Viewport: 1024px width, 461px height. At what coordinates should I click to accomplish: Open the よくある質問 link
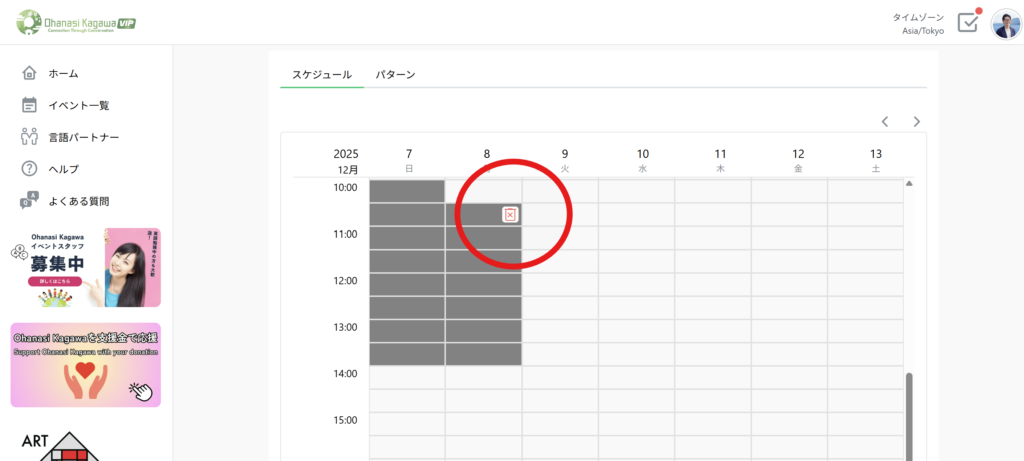click(x=79, y=201)
